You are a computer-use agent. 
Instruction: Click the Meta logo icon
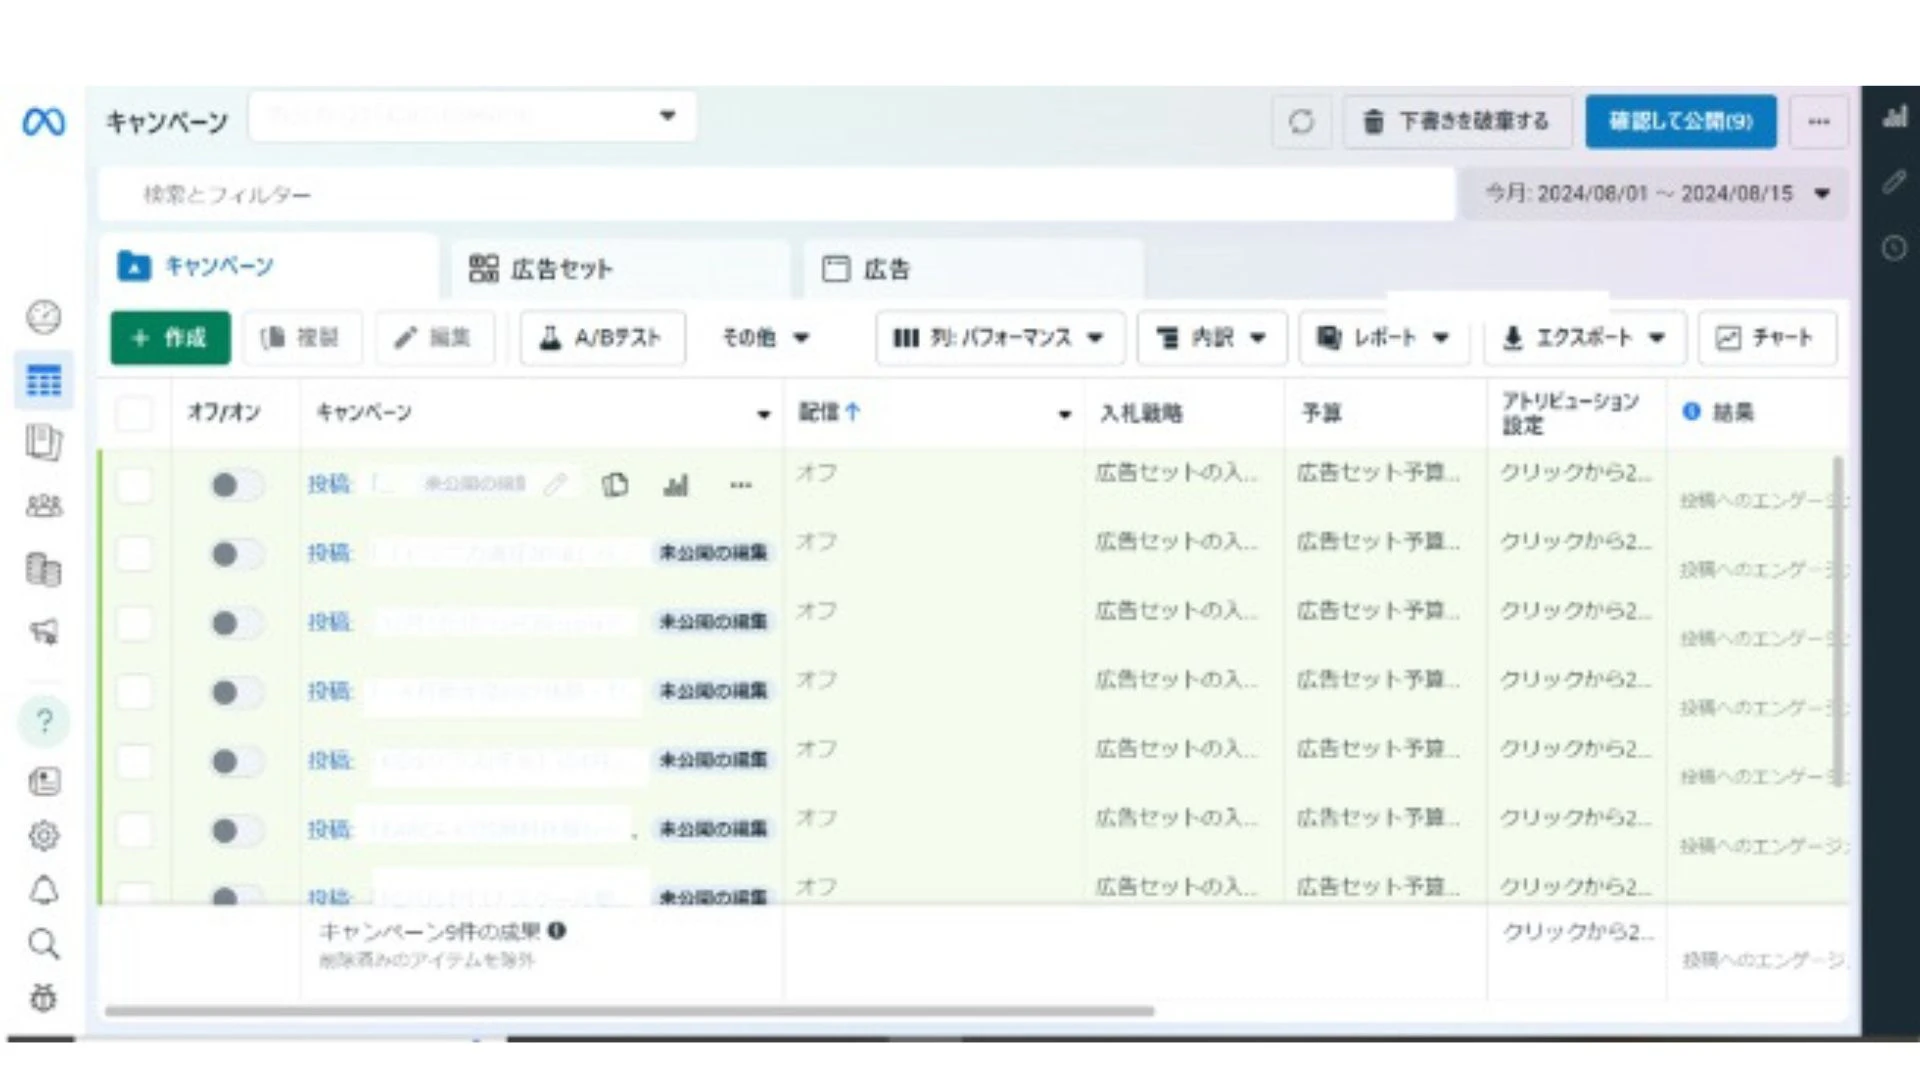(x=44, y=122)
